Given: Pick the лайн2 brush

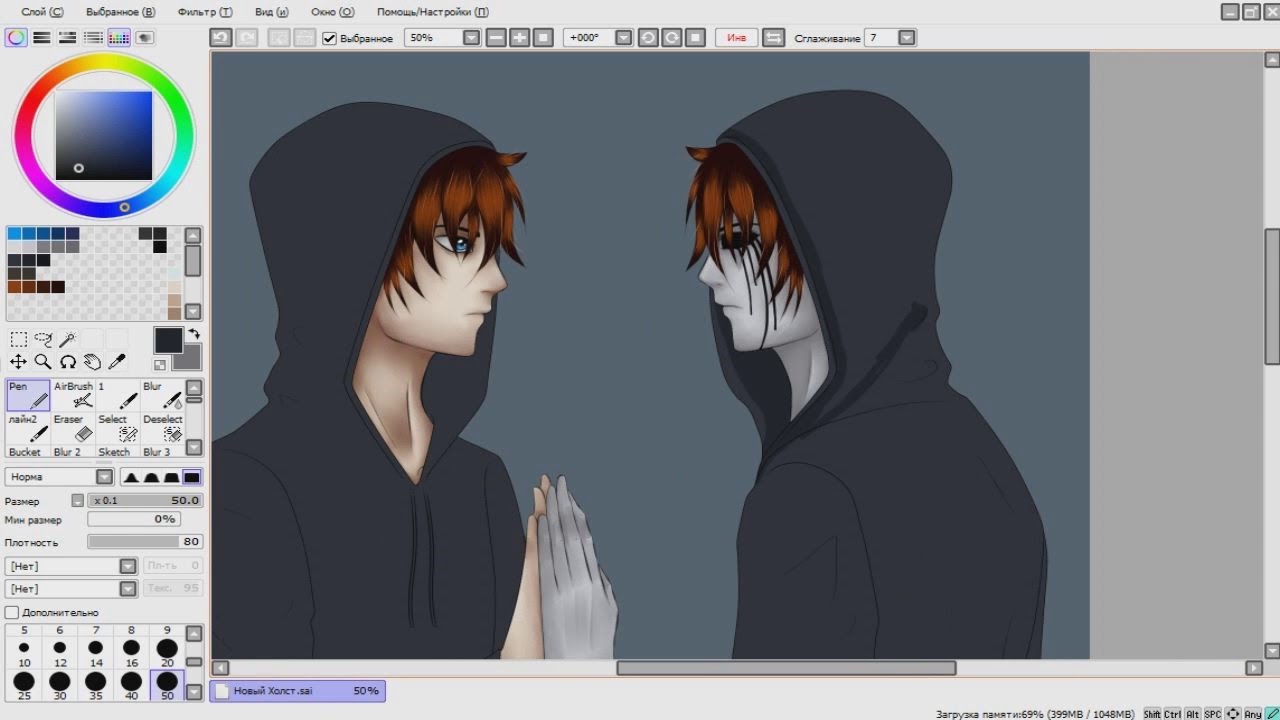Looking at the screenshot, I should (28, 428).
